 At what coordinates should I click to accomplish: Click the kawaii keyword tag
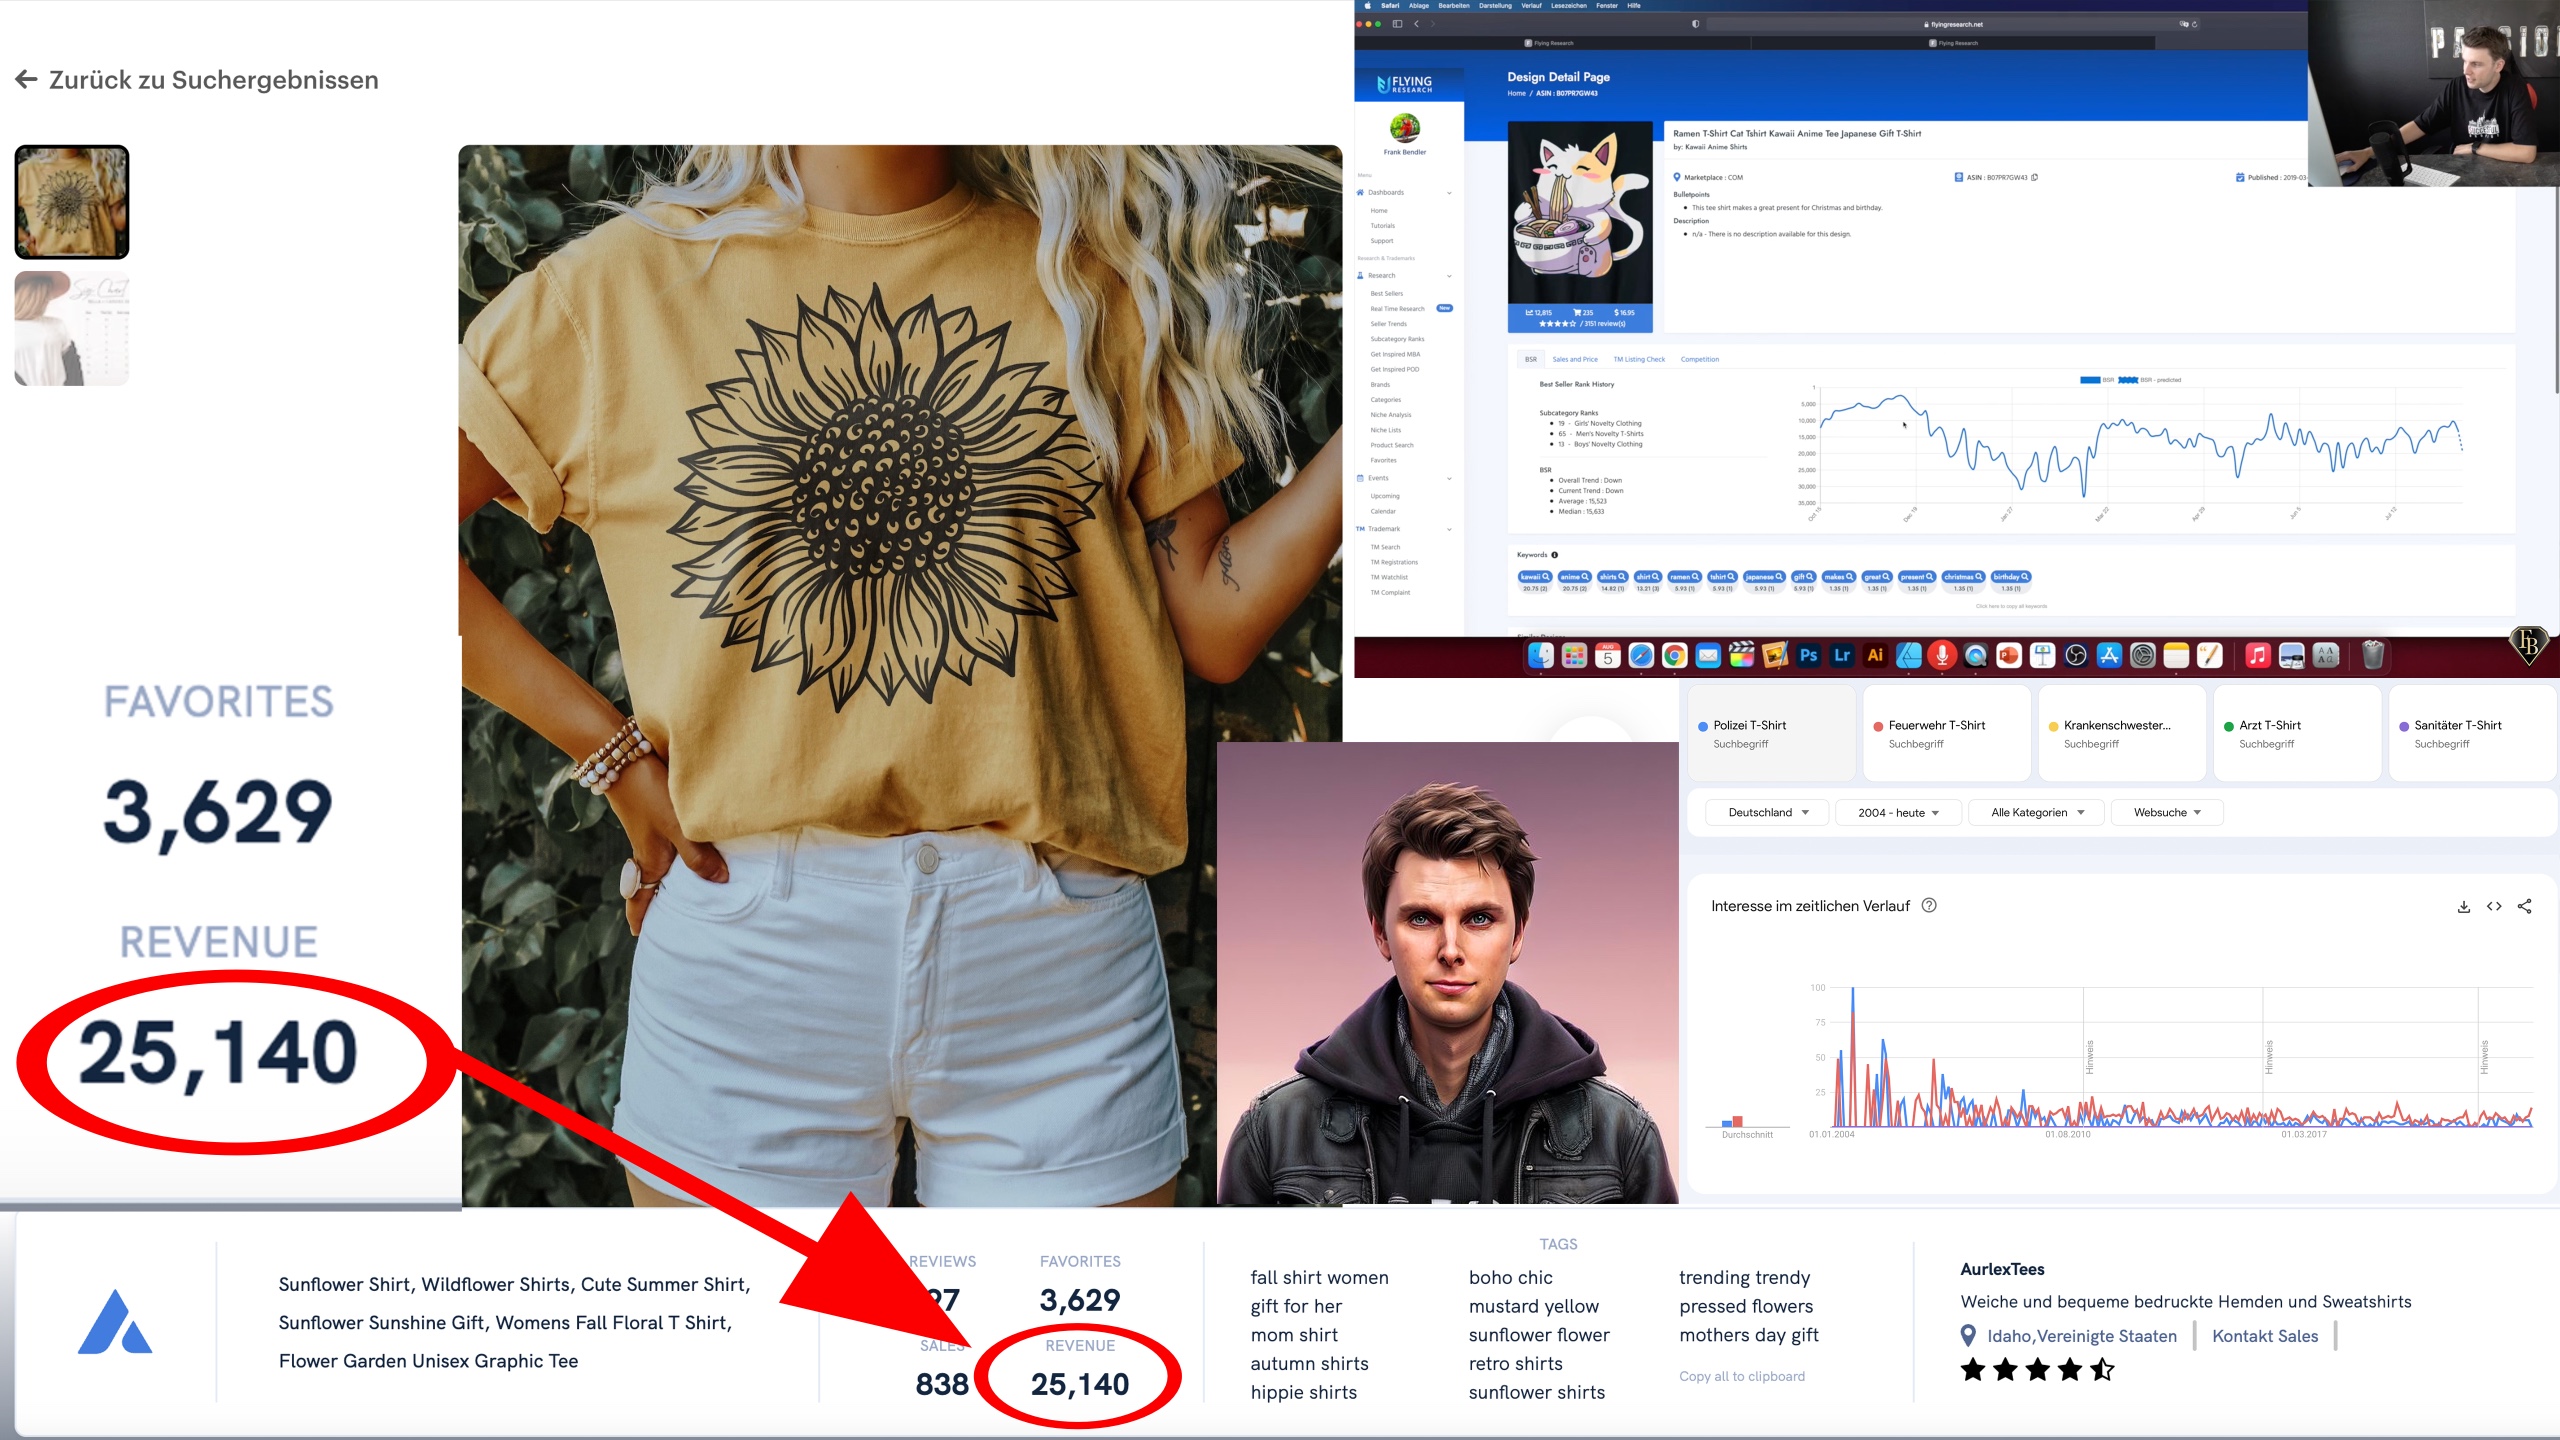tap(1534, 577)
